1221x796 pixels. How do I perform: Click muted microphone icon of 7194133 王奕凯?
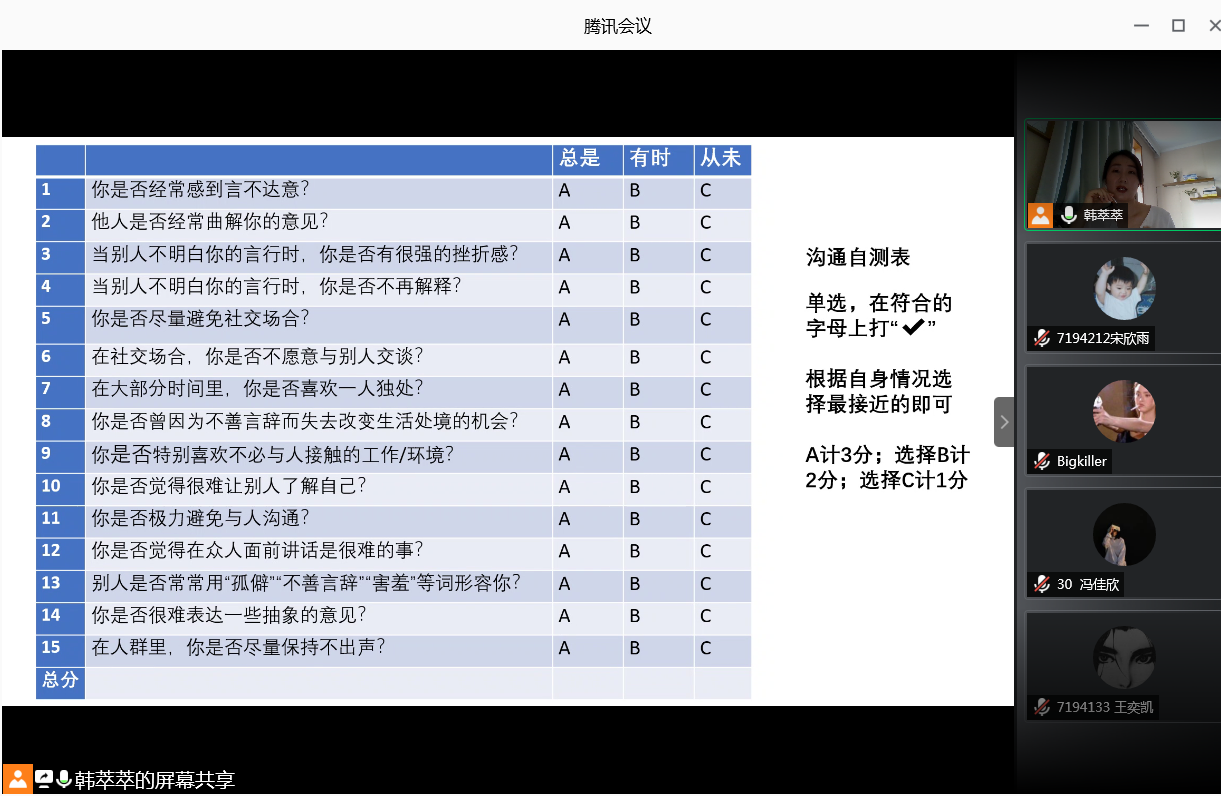[1042, 707]
